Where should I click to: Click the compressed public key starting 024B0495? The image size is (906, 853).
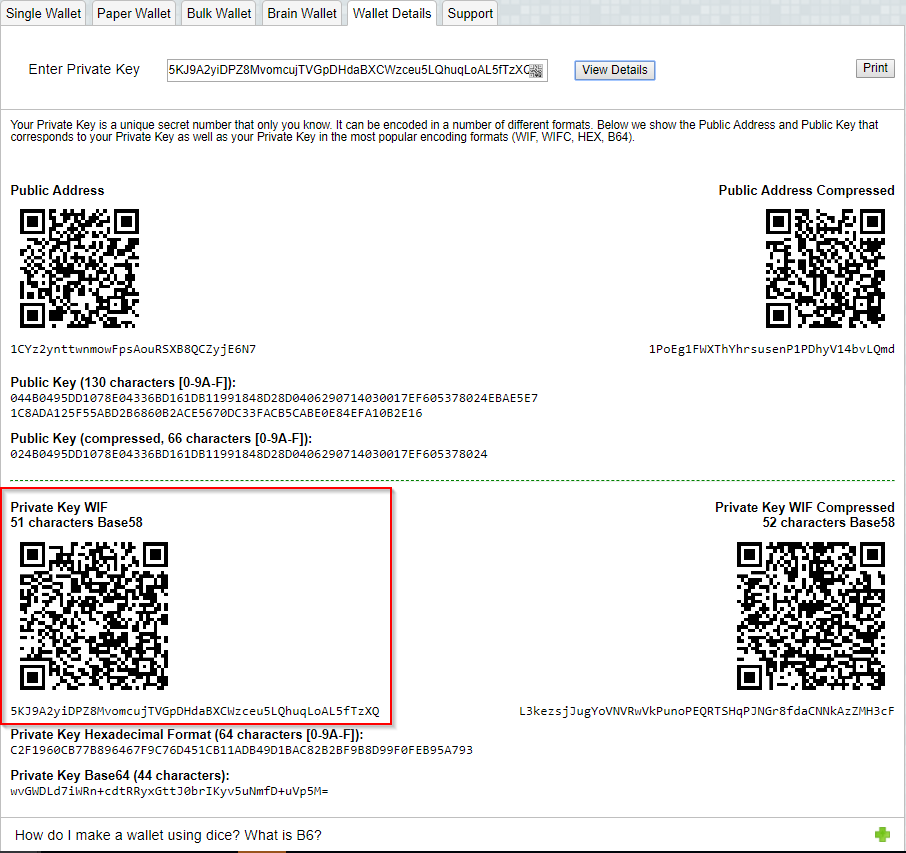click(x=249, y=454)
